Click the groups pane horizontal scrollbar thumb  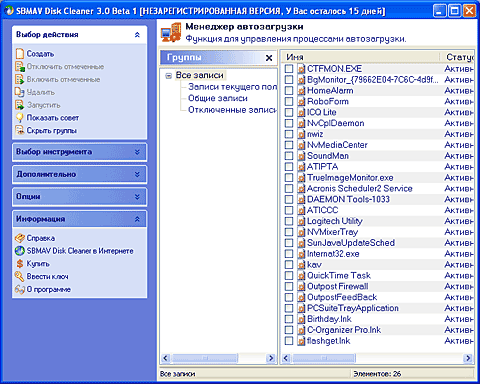pos(205,358)
